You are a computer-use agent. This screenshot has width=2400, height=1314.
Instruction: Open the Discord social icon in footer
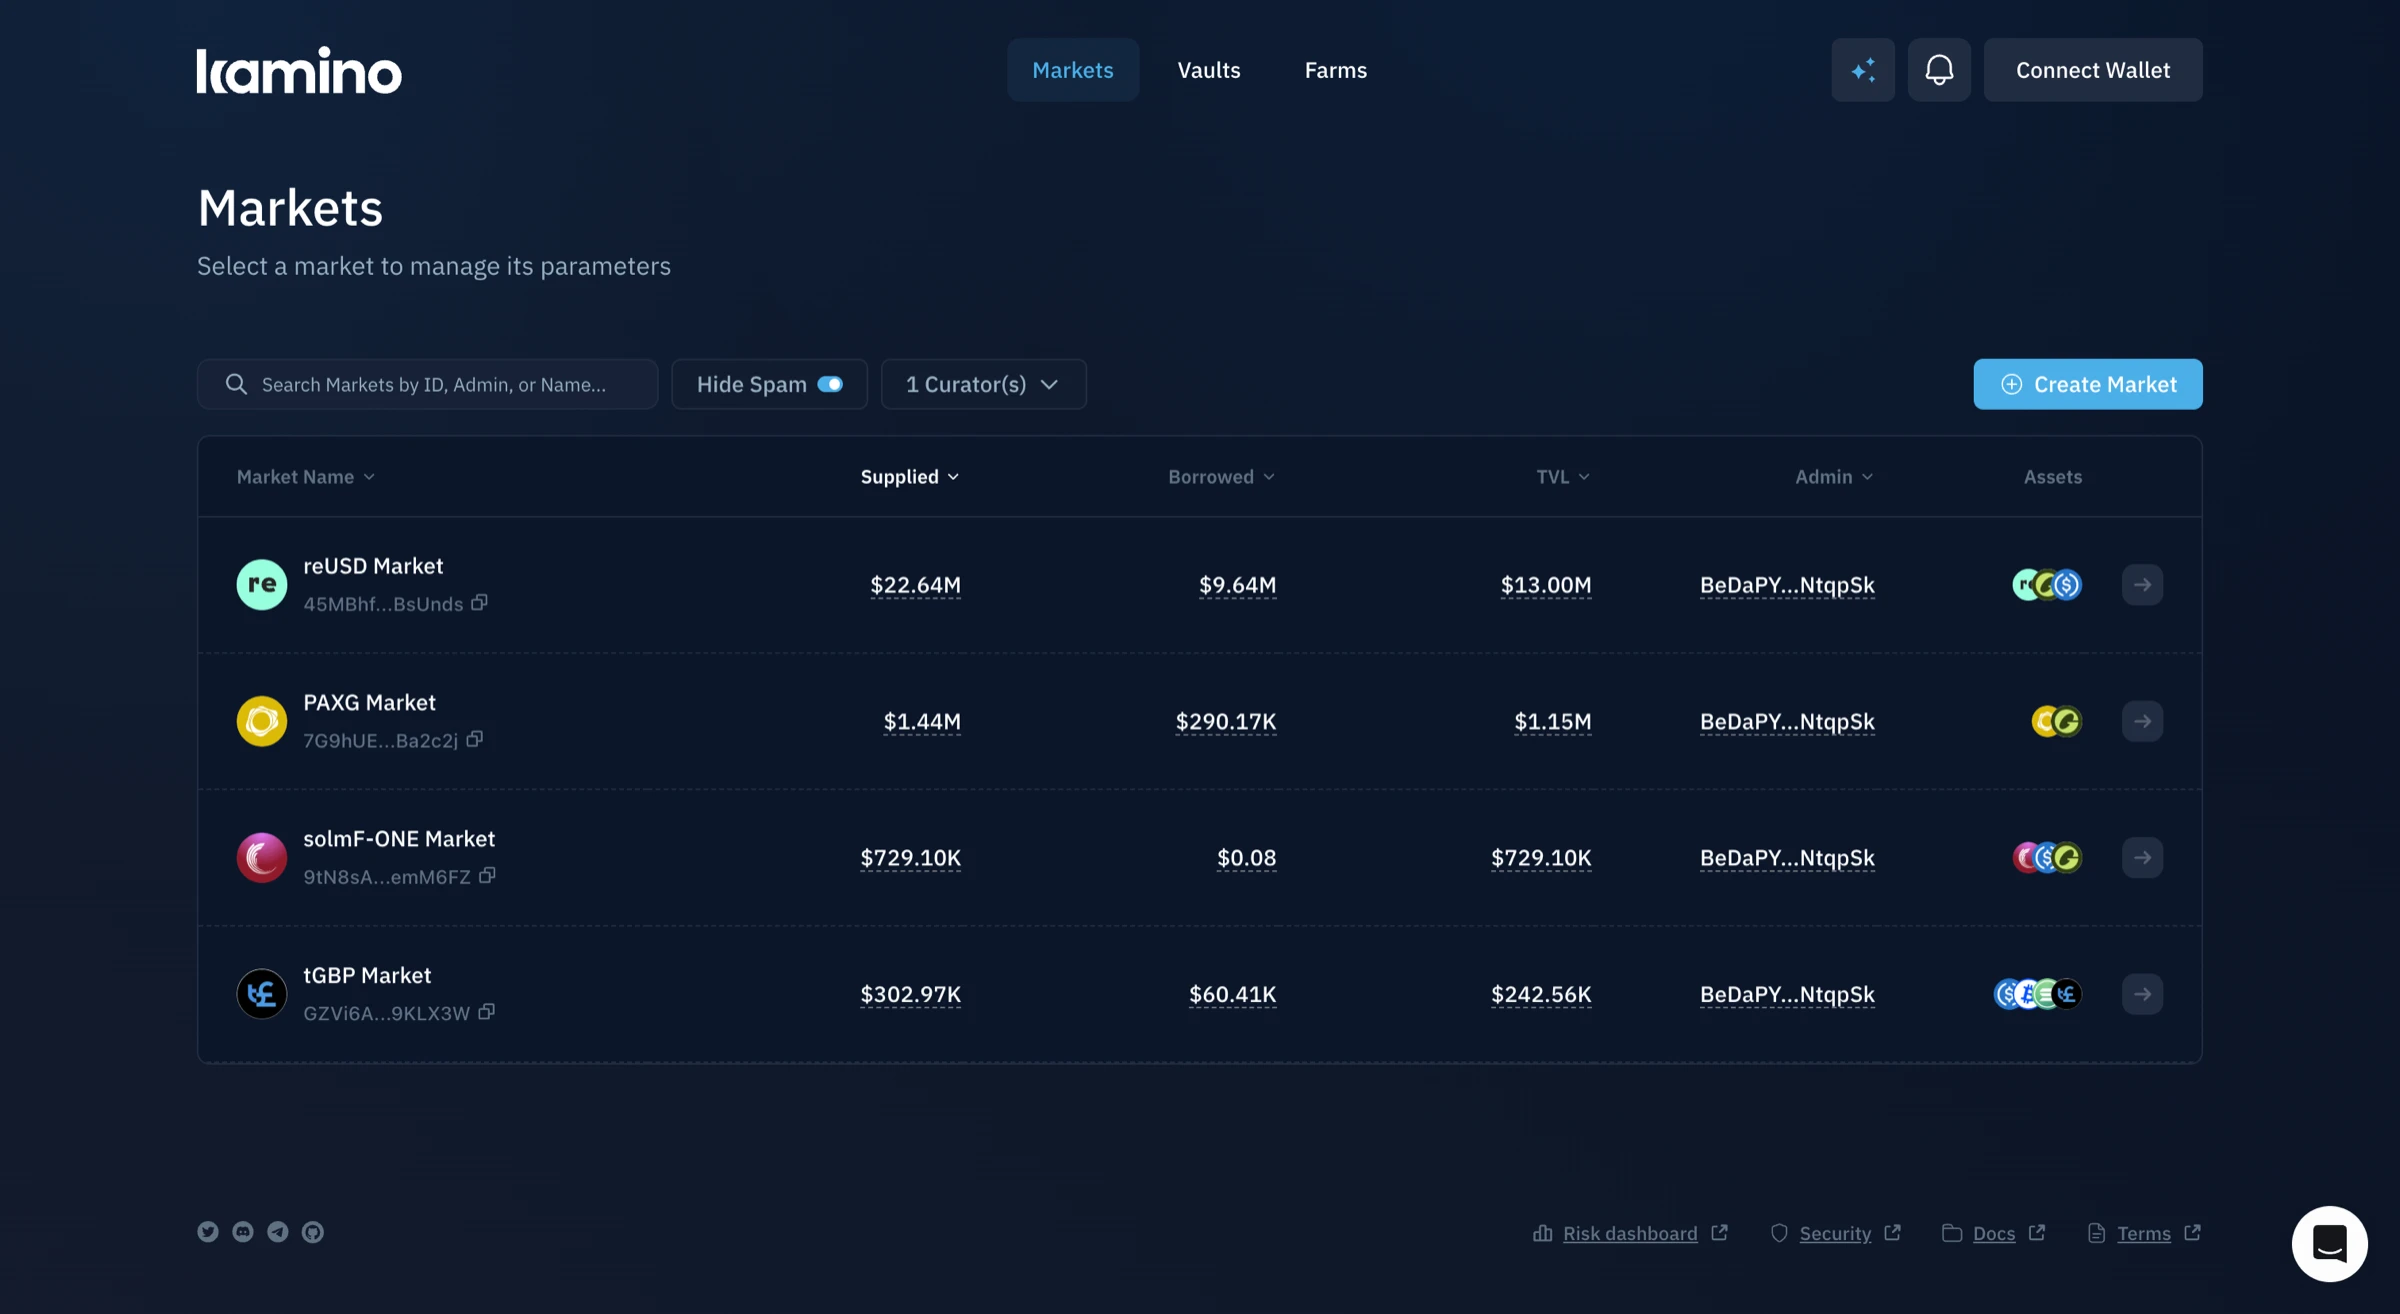pyautogui.click(x=243, y=1232)
